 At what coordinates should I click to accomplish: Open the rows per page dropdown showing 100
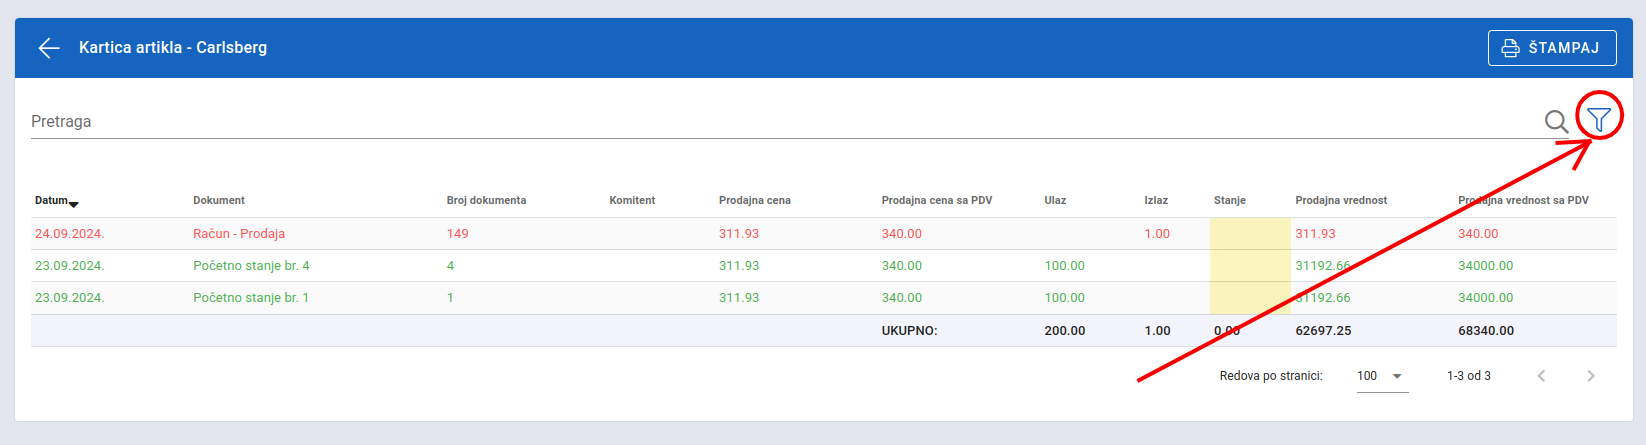click(x=1382, y=376)
